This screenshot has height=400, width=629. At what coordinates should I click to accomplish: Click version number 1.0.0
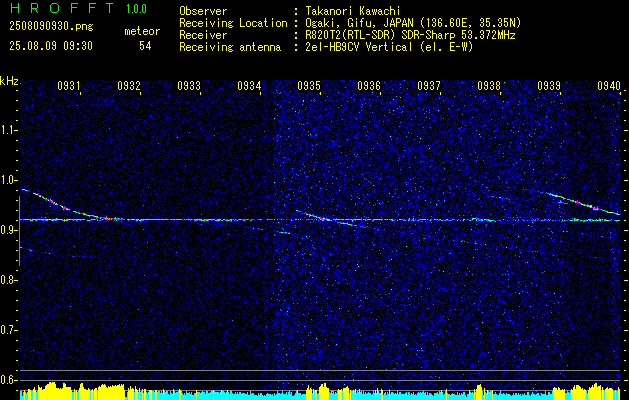pyautogui.click(x=136, y=9)
